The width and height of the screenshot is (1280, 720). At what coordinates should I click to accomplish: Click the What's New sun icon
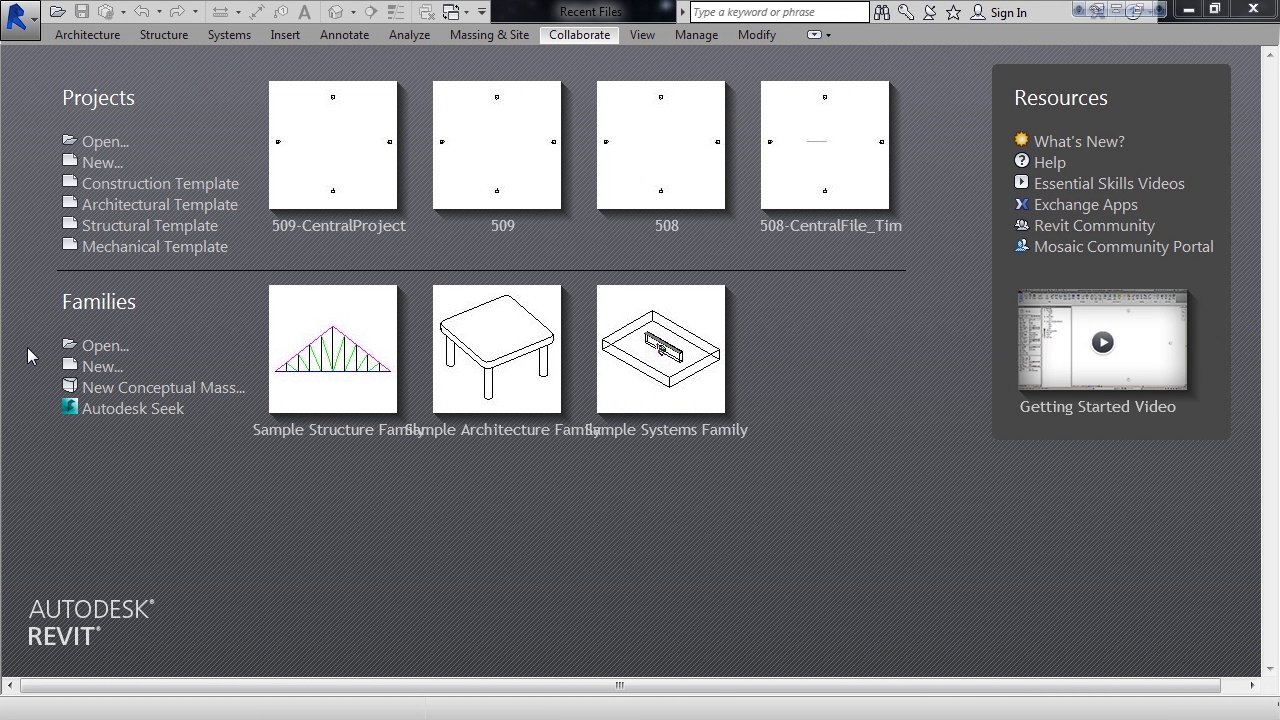click(x=1021, y=140)
